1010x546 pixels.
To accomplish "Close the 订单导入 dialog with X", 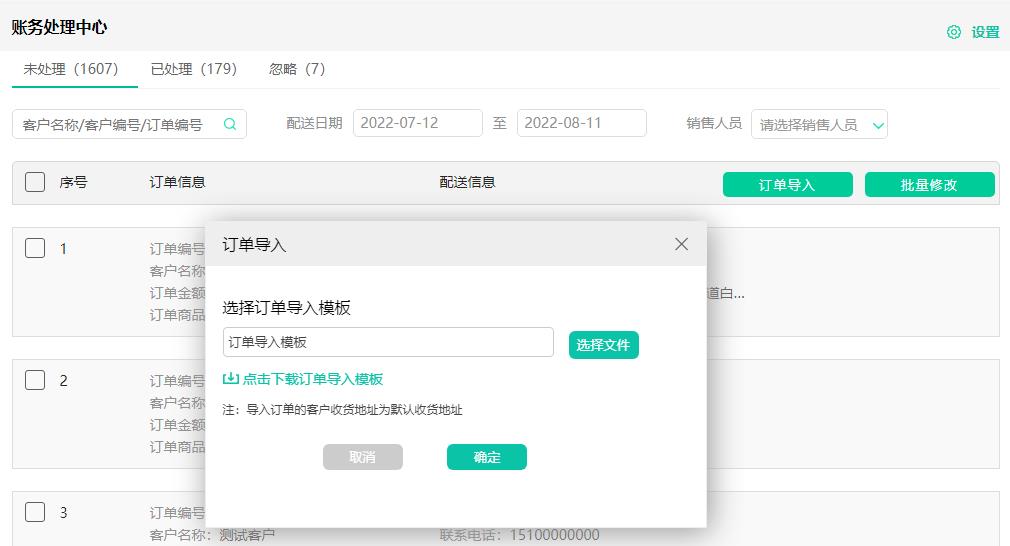I will coord(681,244).
